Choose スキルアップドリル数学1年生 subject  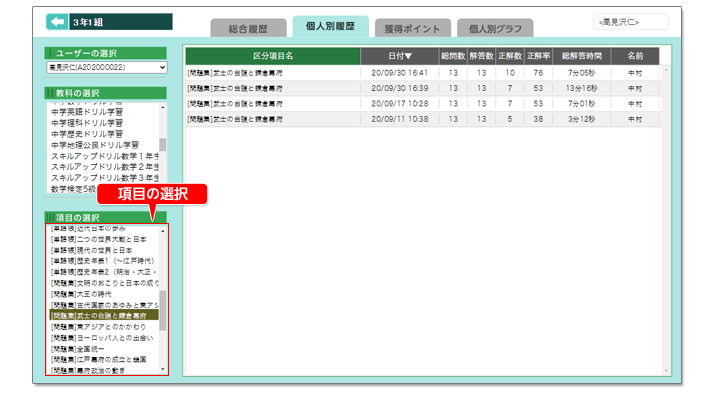pos(105,156)
